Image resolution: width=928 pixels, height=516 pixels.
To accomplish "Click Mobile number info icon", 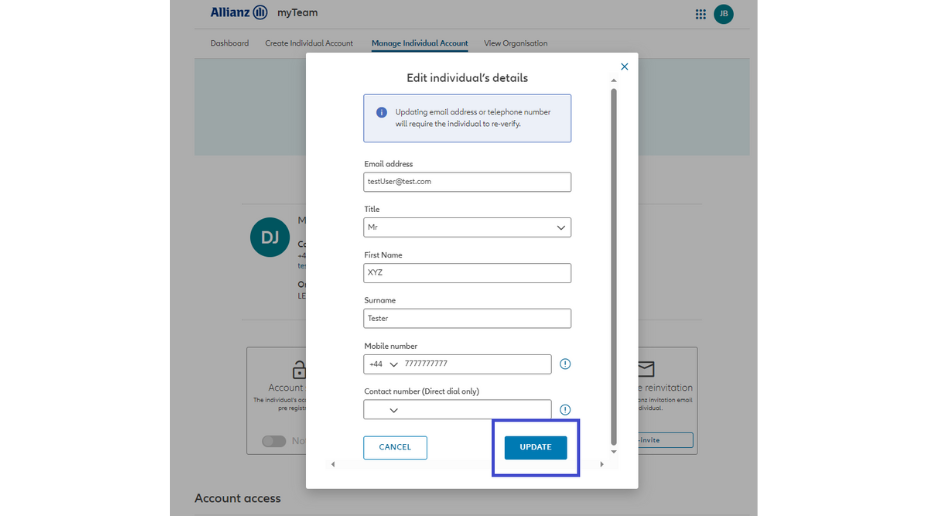I will (x=565, y=364).
